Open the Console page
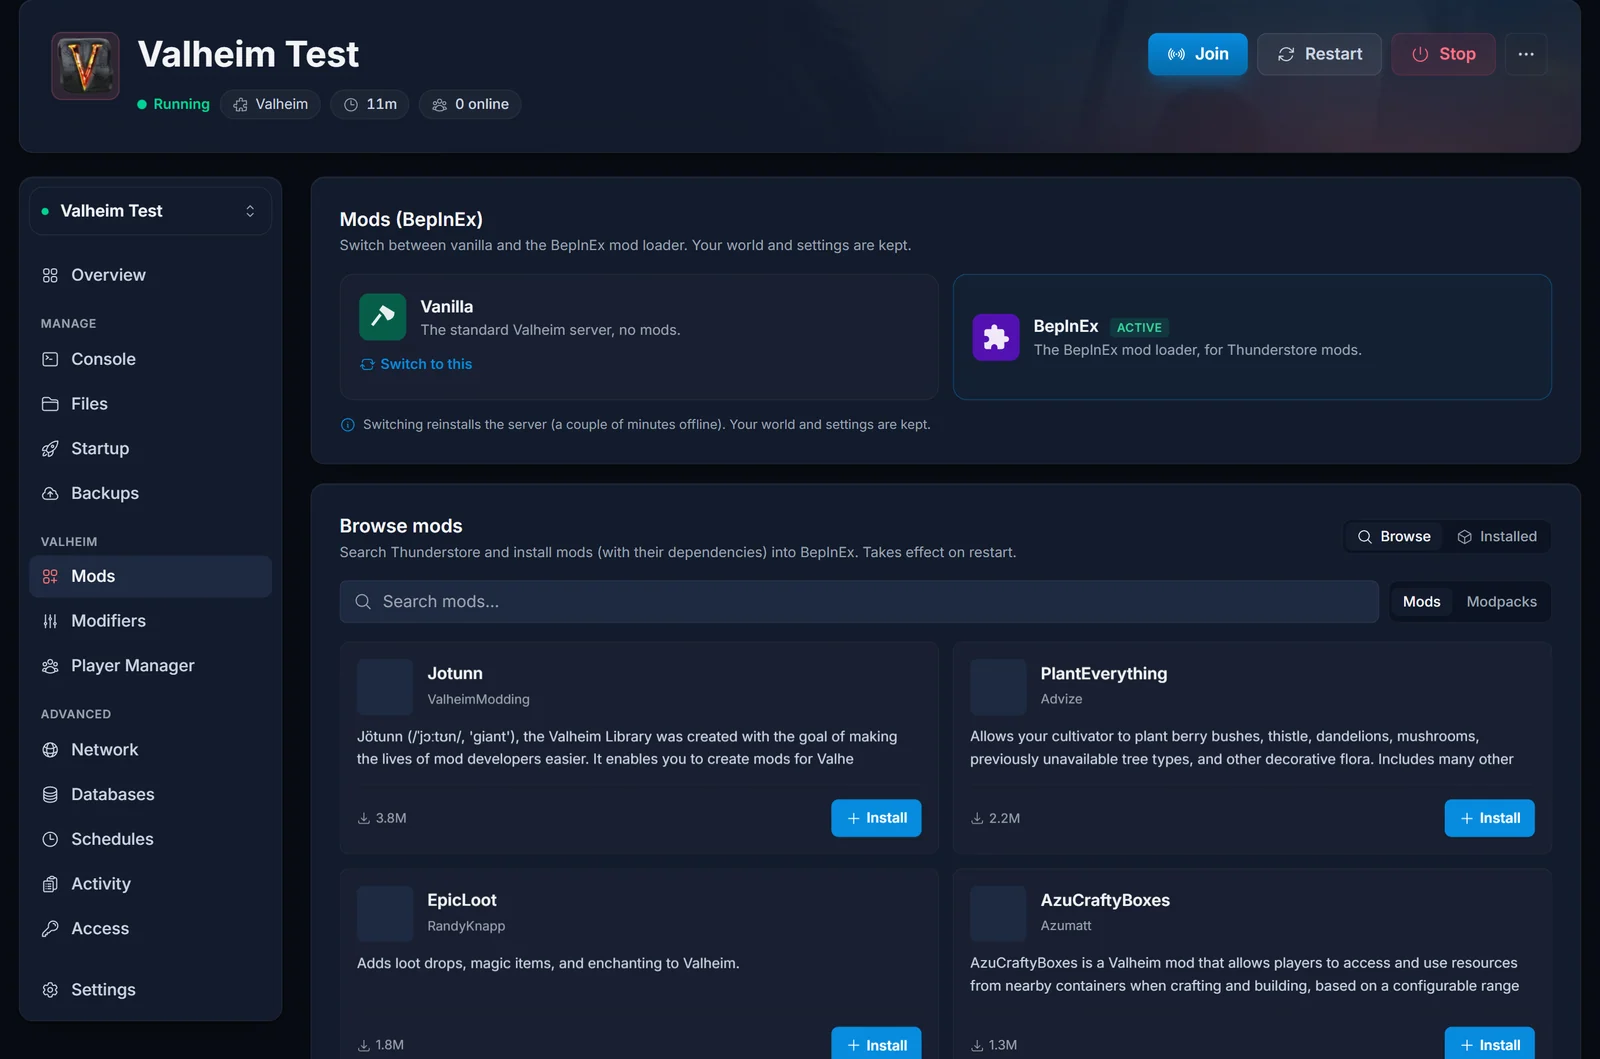 [x=150, y=359]
